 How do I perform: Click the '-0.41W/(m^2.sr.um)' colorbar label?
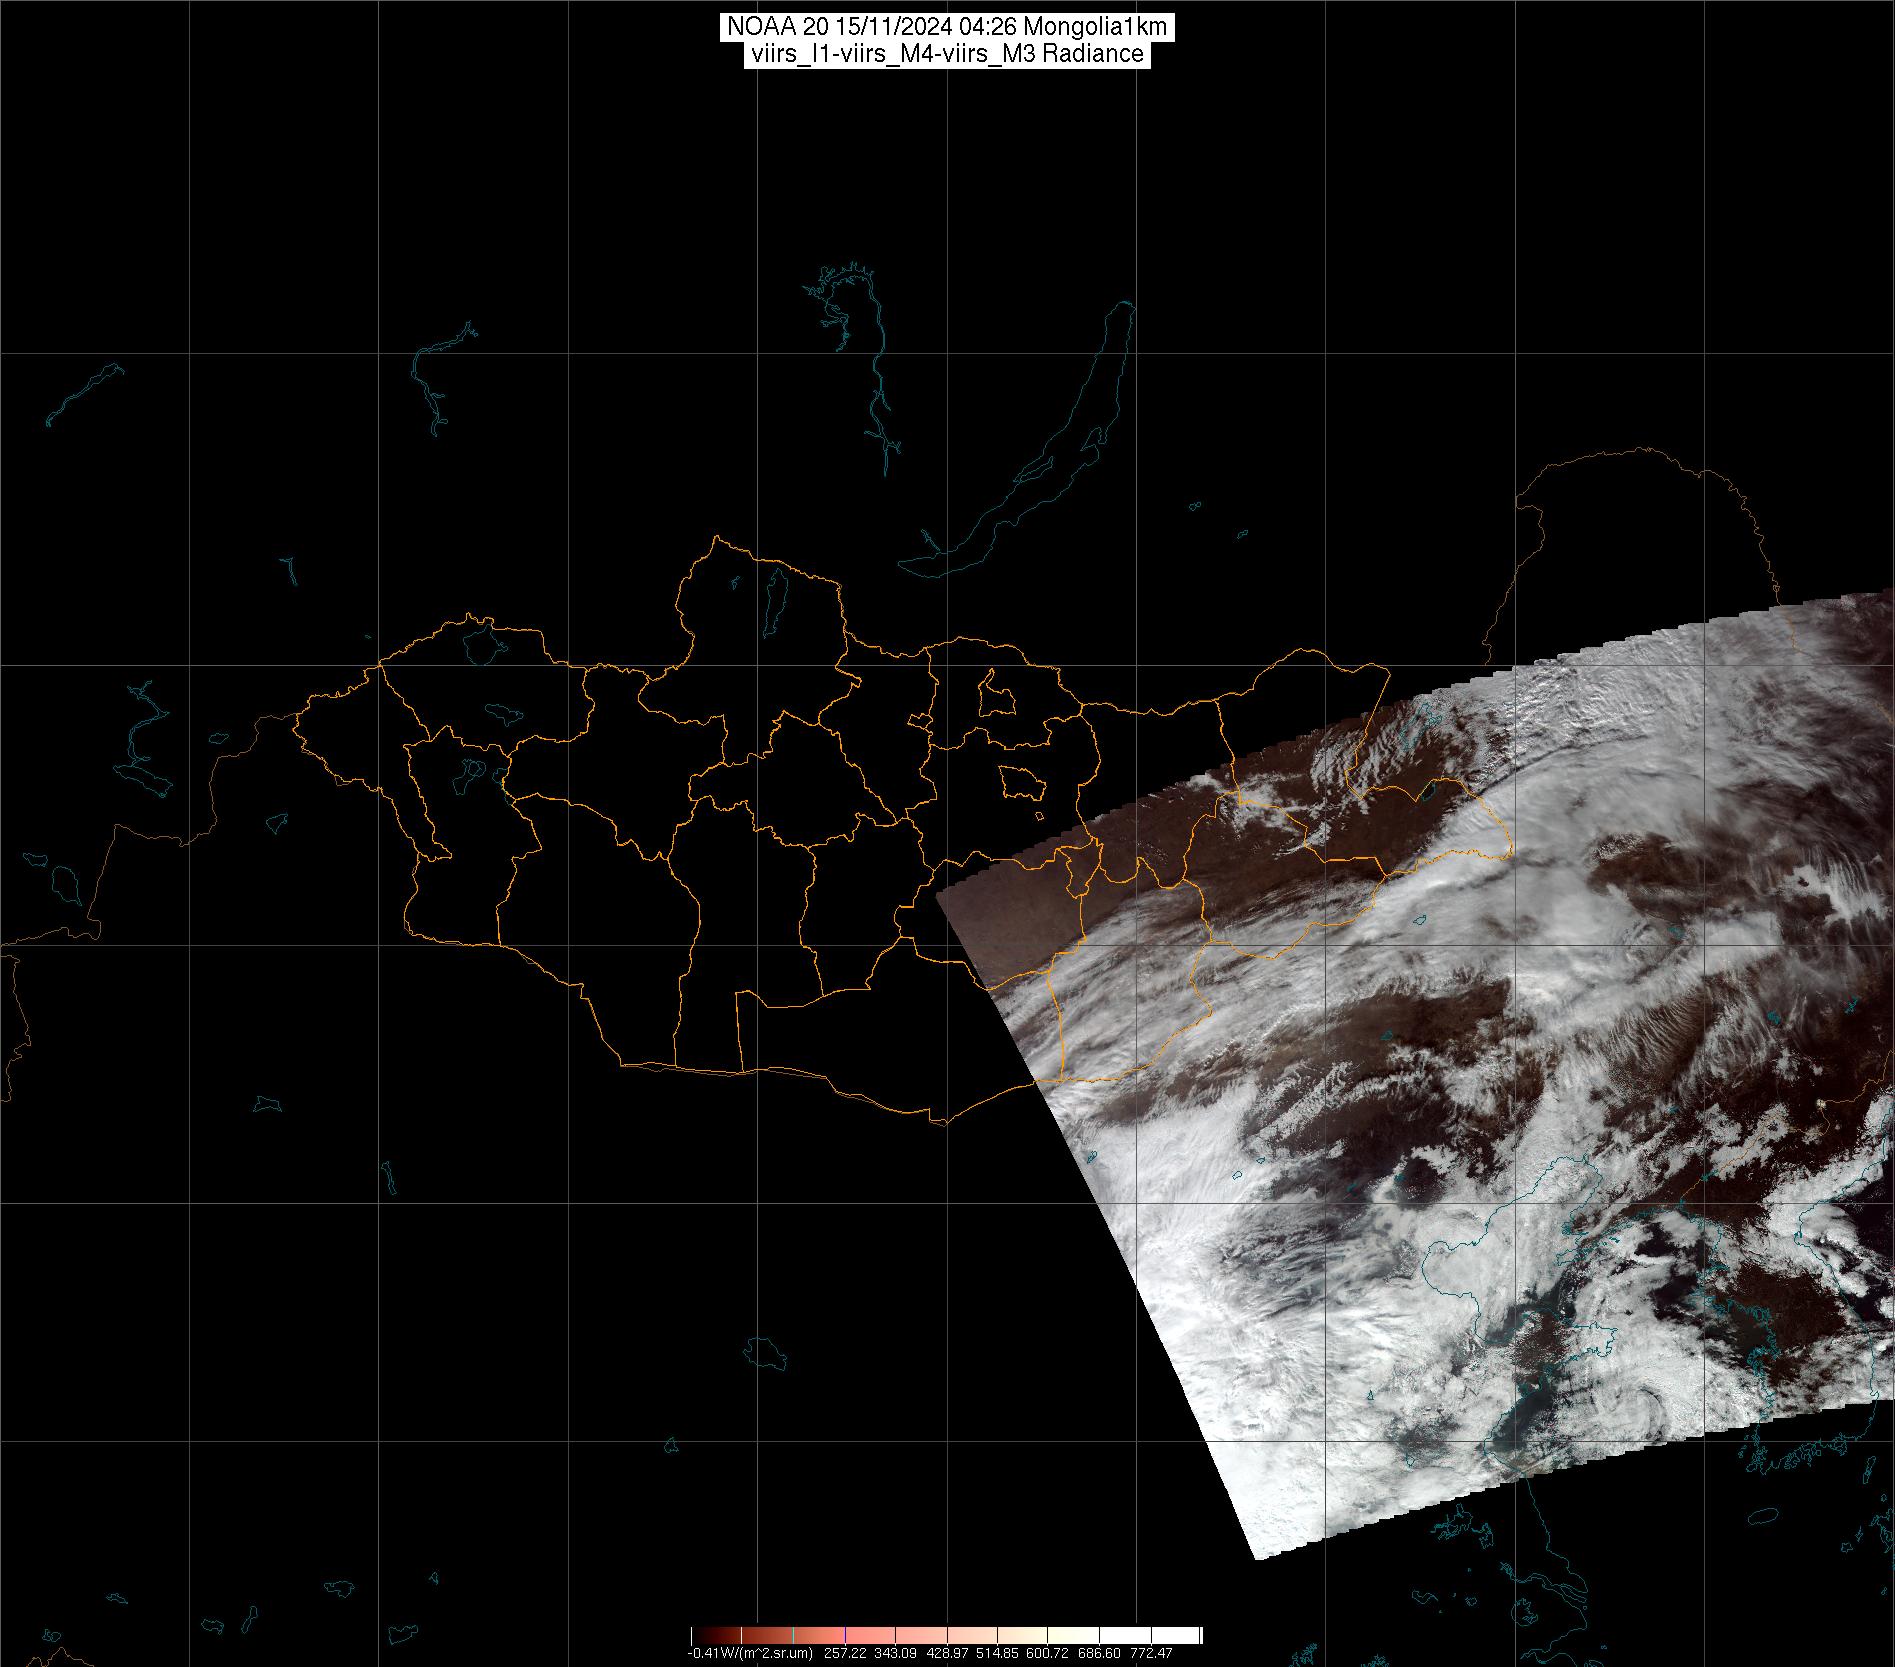750,1653
